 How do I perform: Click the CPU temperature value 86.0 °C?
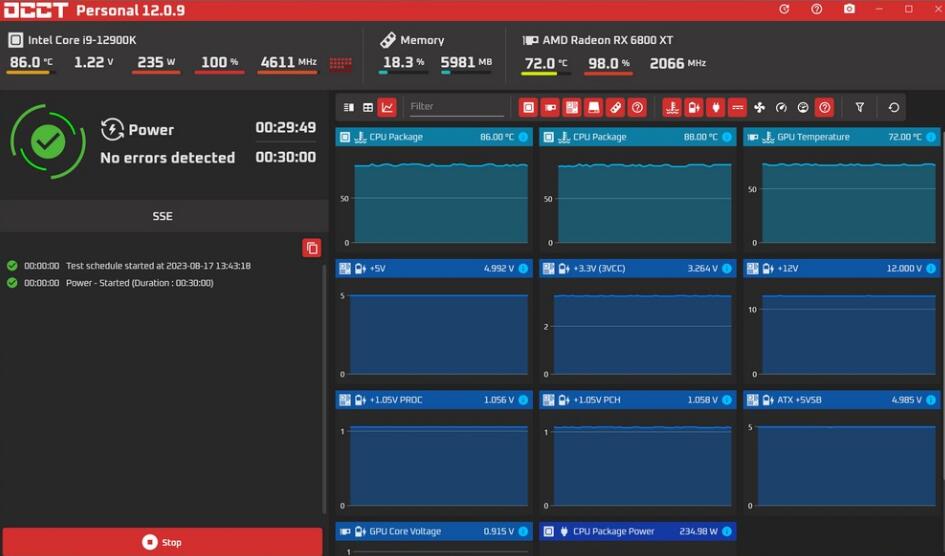(31, 62)
